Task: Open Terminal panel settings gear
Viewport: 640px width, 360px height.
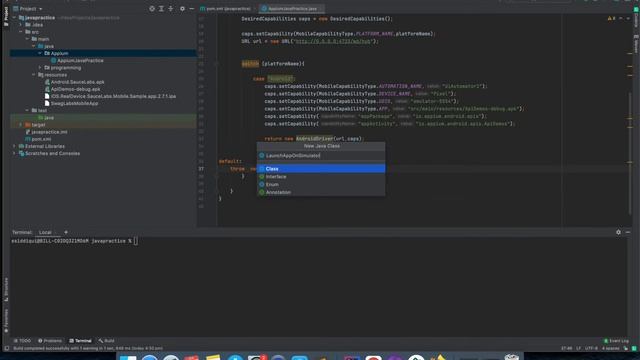Action: point(618,232)
